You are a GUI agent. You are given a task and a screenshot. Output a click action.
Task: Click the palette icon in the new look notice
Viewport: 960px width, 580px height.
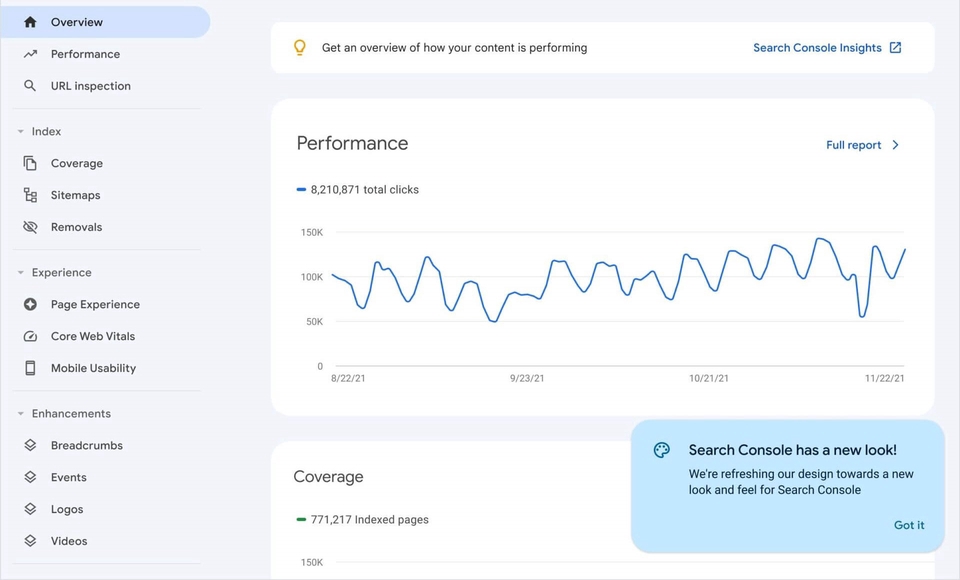(662, 450)
